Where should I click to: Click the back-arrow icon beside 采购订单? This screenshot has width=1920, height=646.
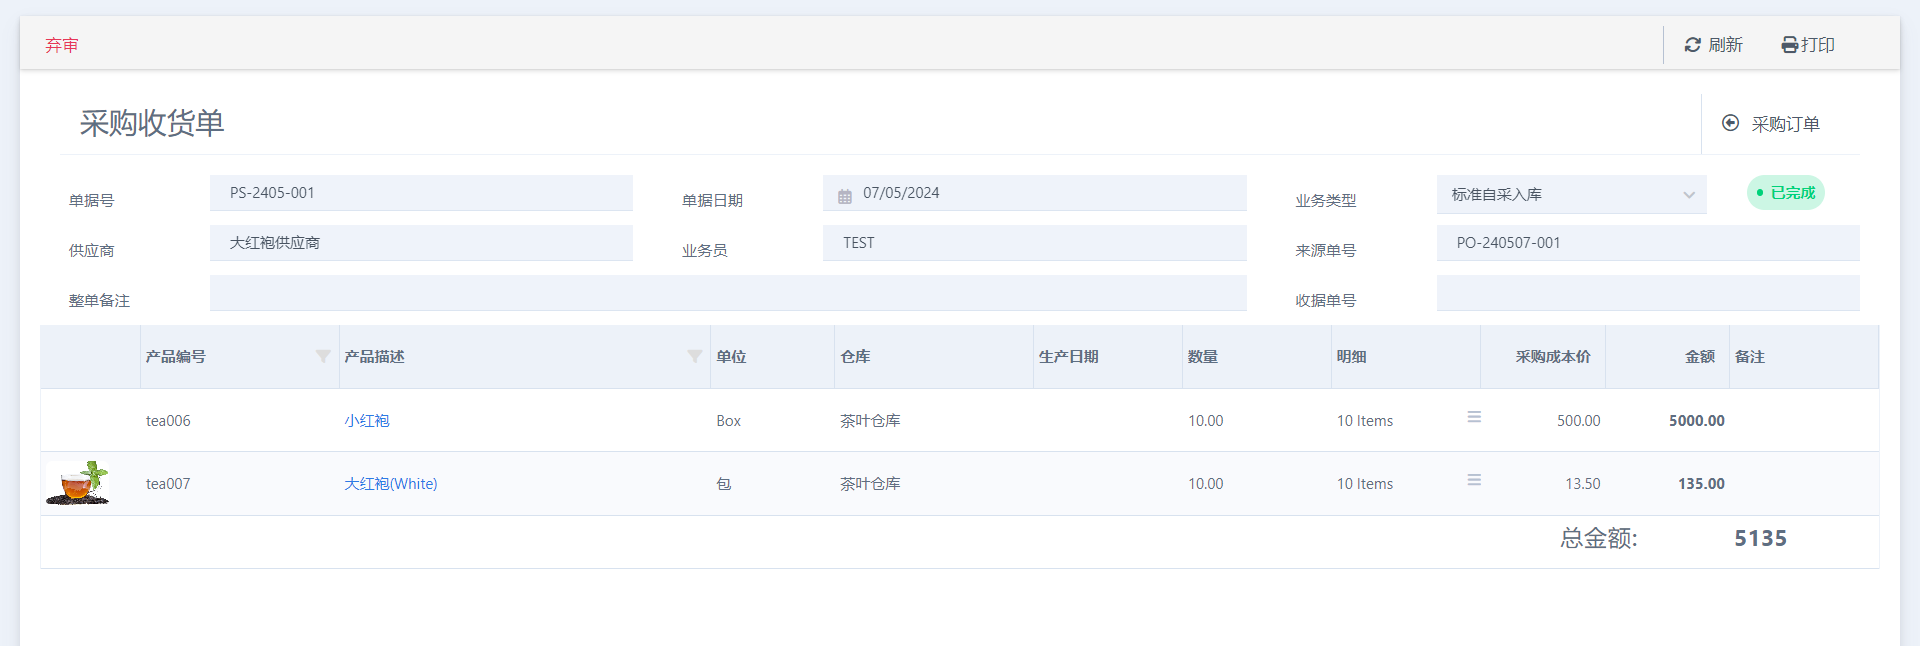pyautogui.click(x=1730, y=123)
